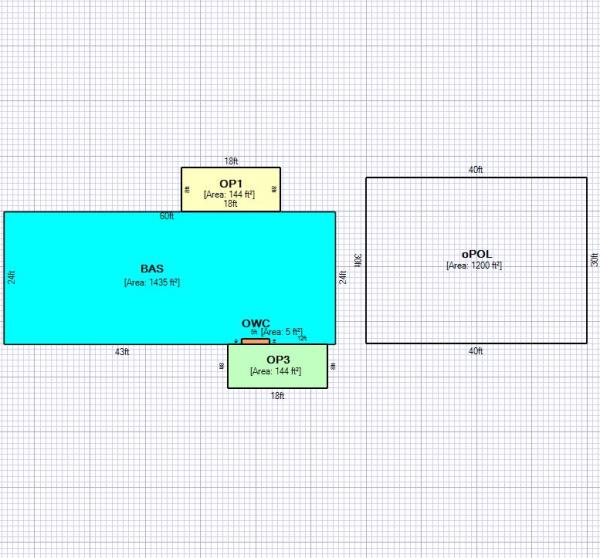The image size is (600, 558).
Task: Select the OP3 section label
Action: pyautogui.click(x=278, y=359)
